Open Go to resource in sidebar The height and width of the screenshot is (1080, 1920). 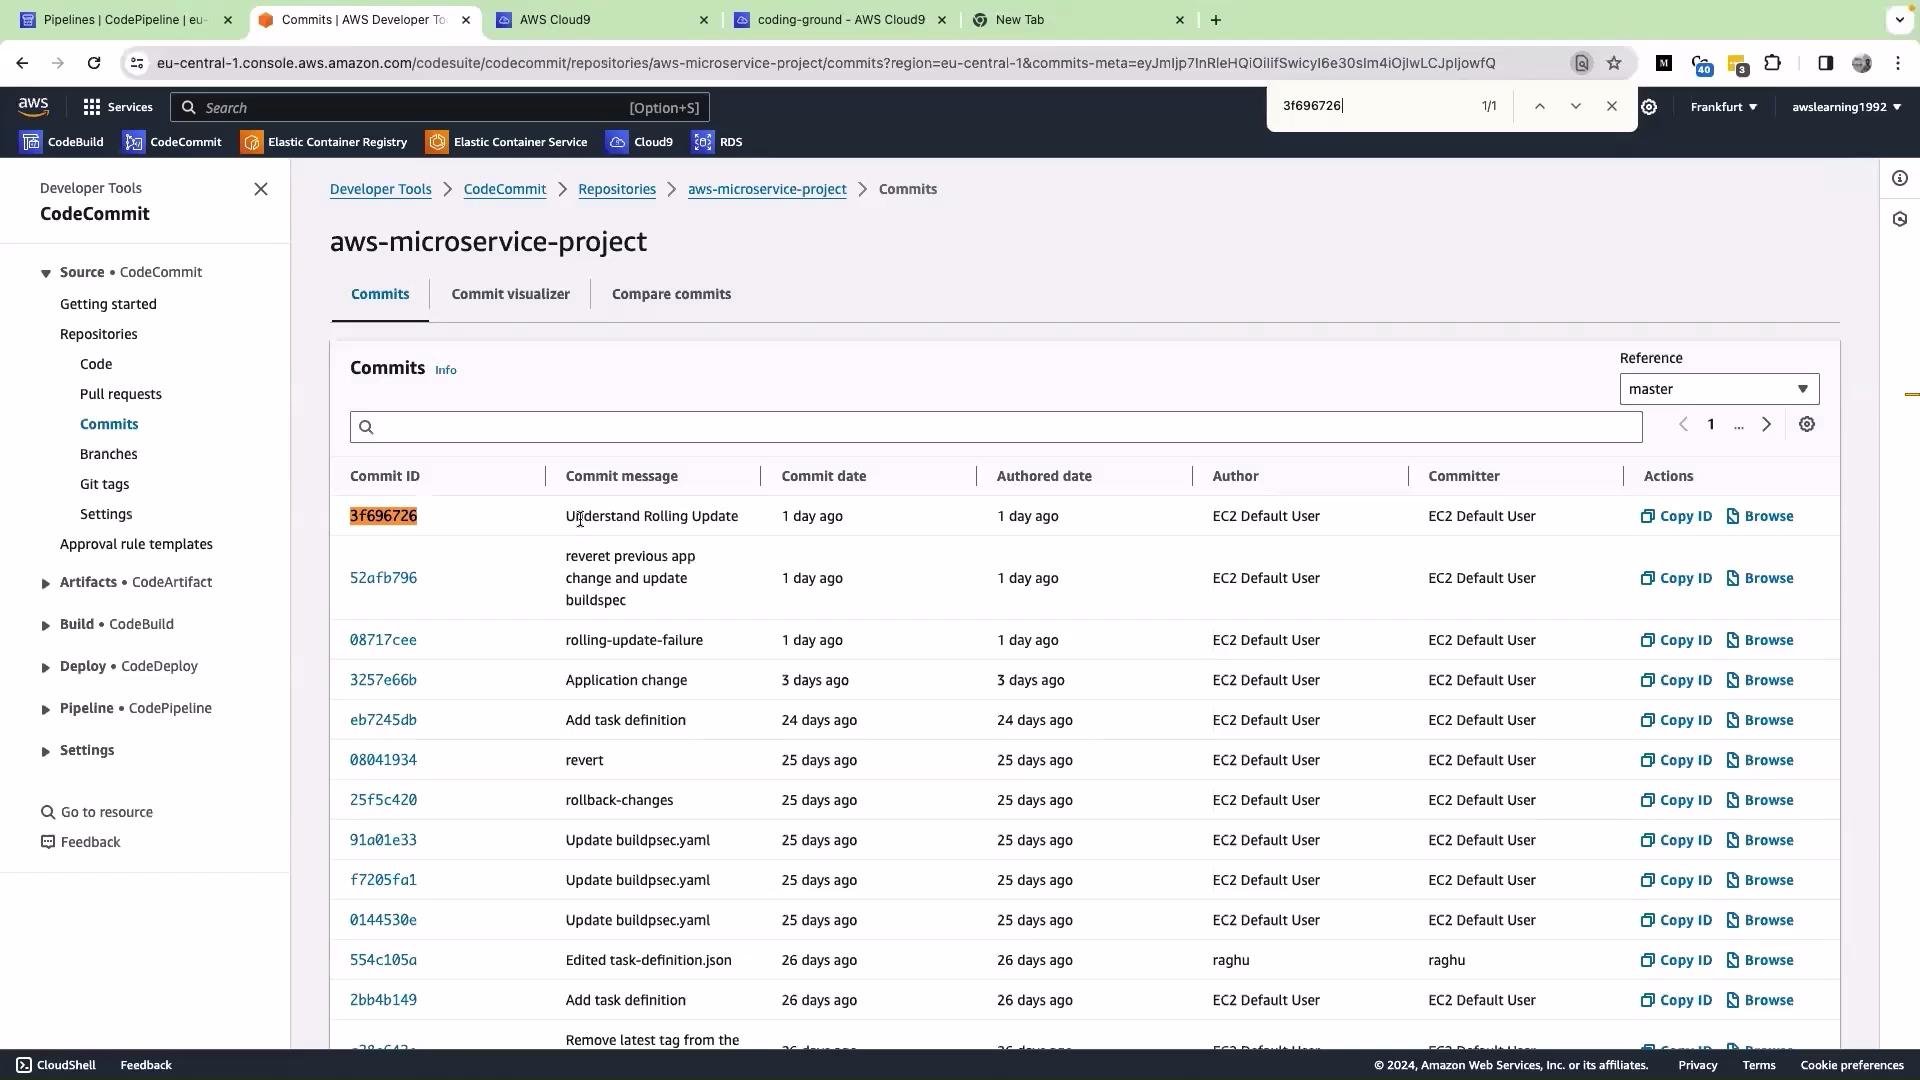97,812
